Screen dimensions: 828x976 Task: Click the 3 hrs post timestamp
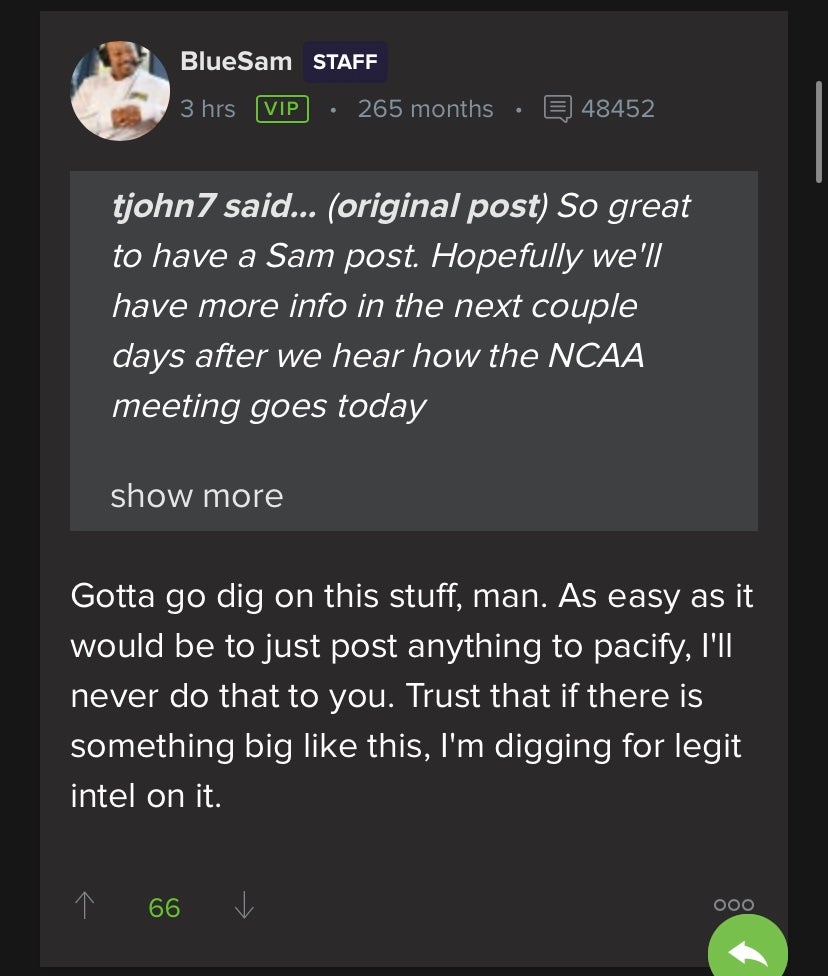(208, 108)
